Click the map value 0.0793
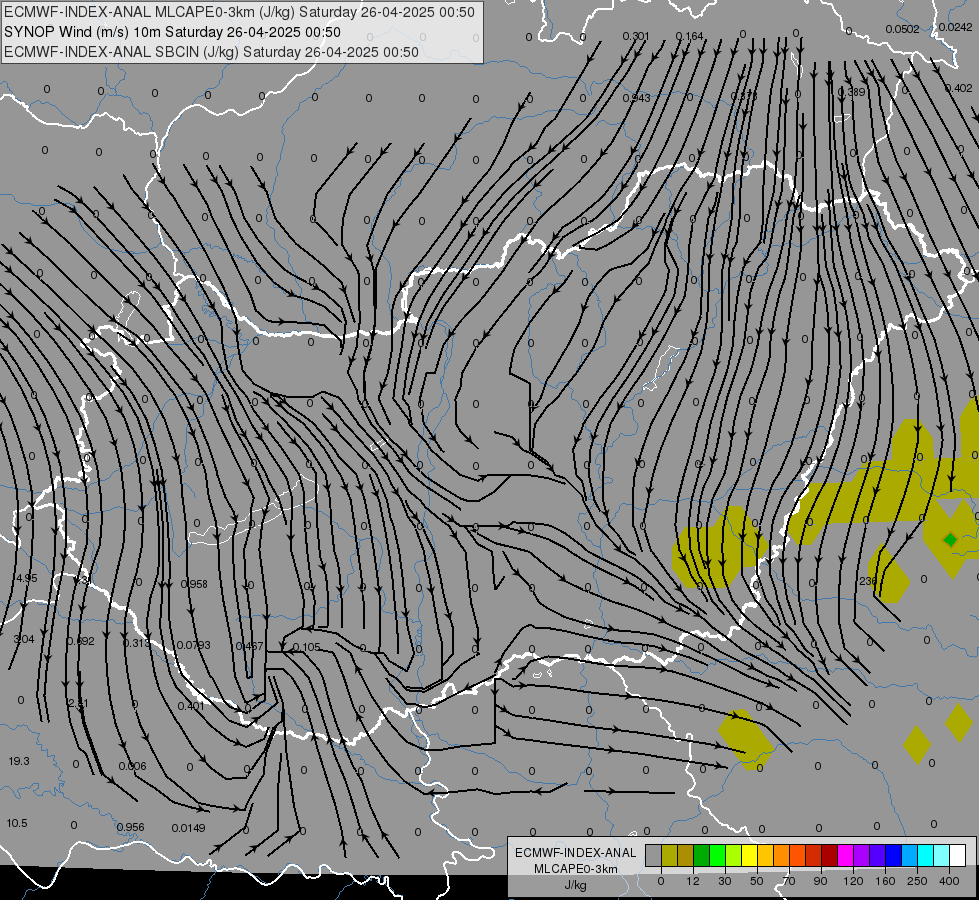 point(194,645)
